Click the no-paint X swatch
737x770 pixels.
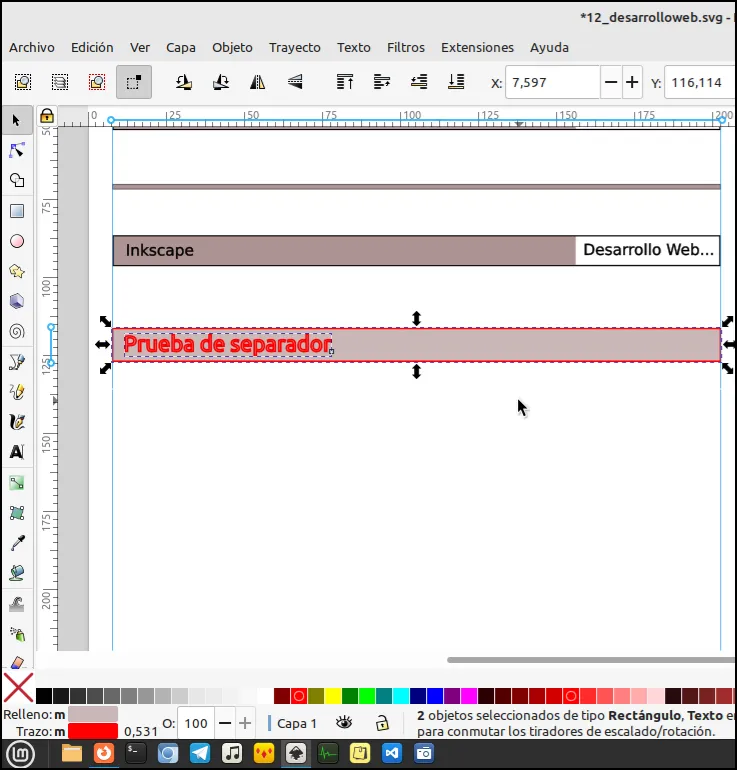(19, 688)
